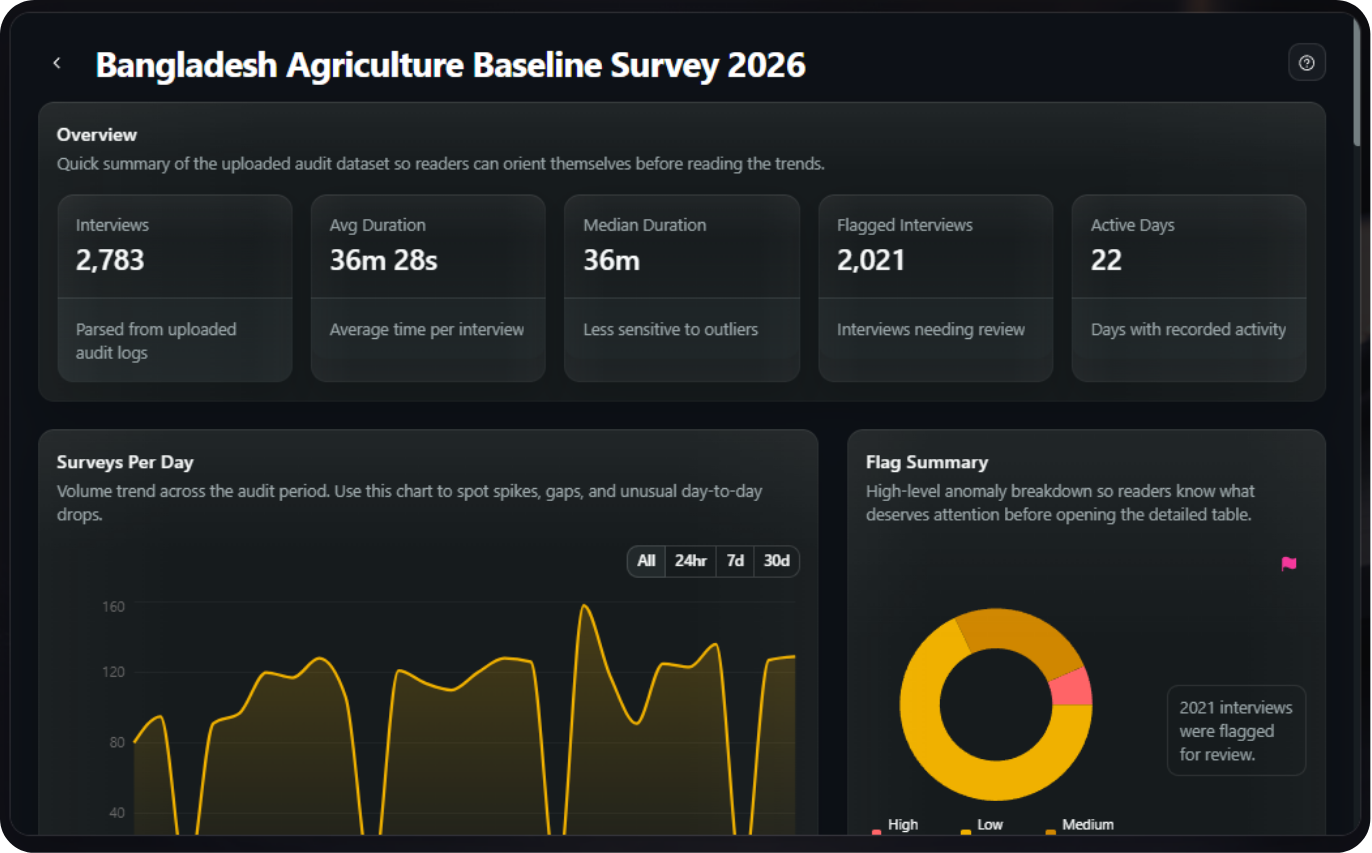Click the Medium legend label
The image size is (1372, 853).
(1088, 825)
